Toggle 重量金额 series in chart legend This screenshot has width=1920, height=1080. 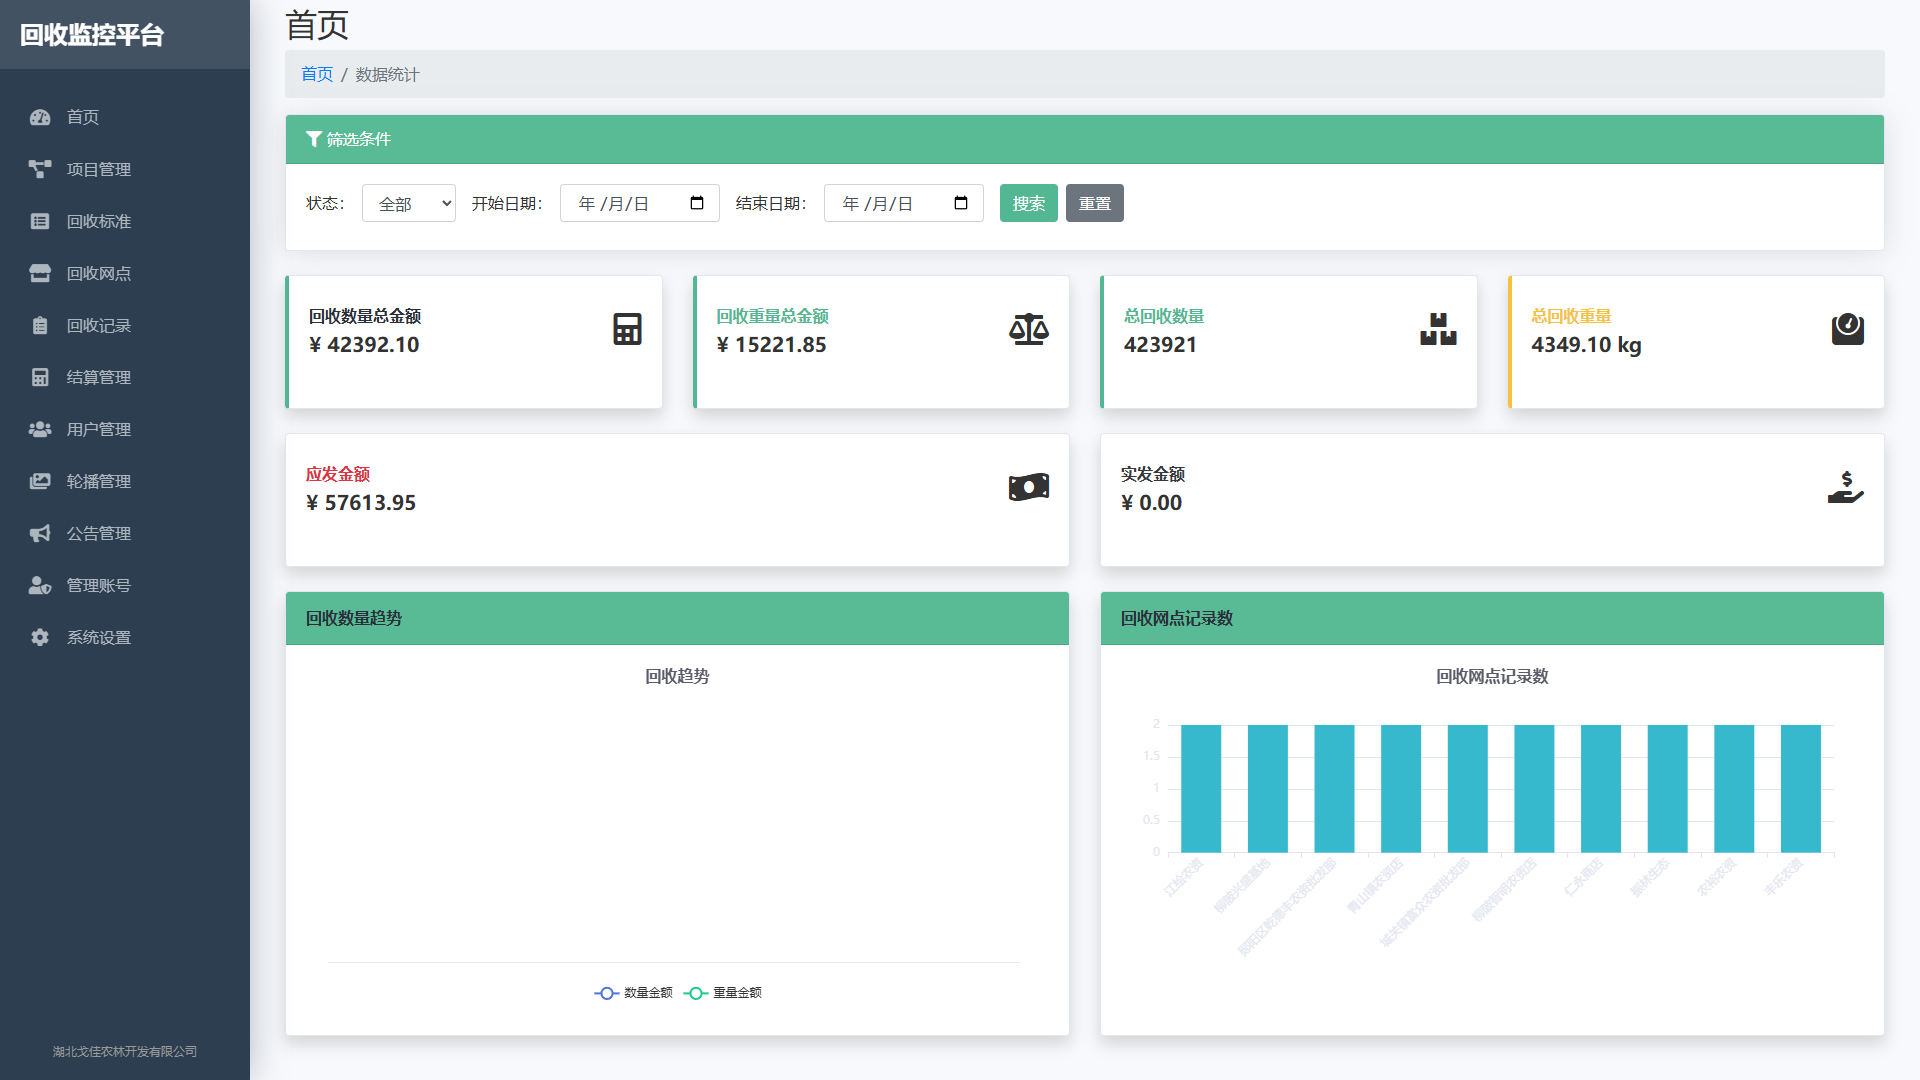pyautogui.click(x=723, y=993)
